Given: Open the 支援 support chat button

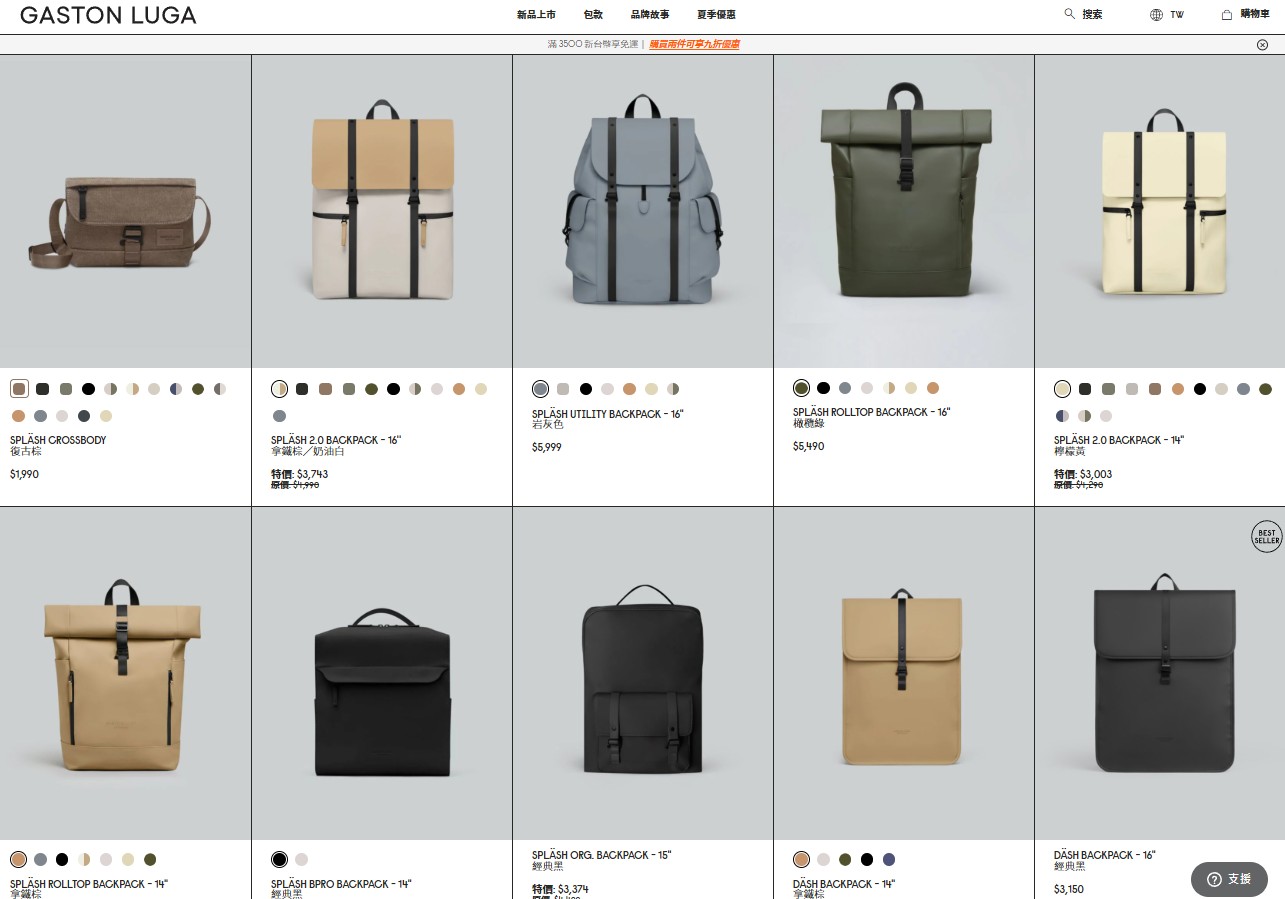Looking at the screenshot, I should pos(1229,879).
